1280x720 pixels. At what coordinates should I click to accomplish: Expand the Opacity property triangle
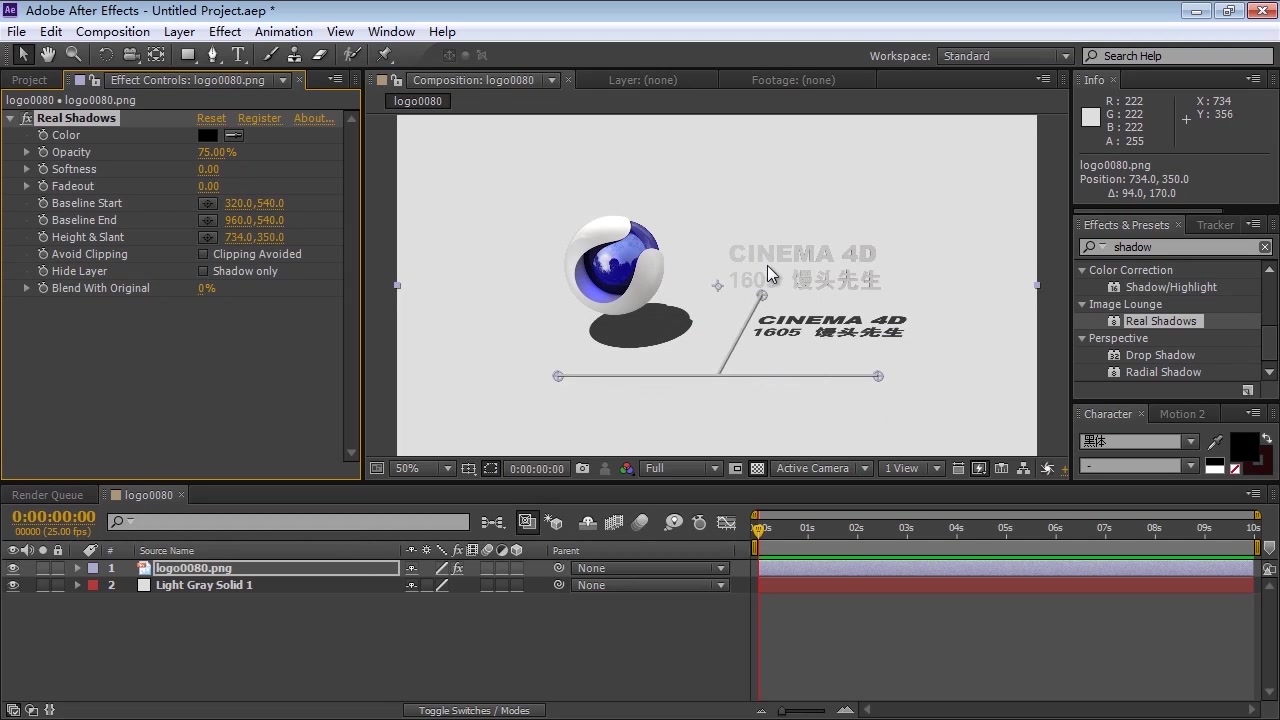[27, 152]
